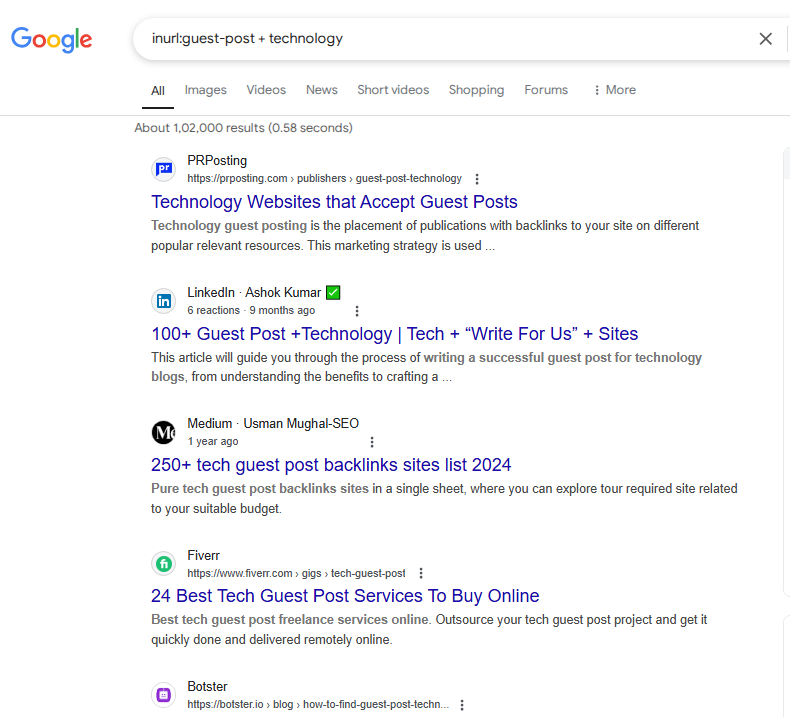Open the News tab
Image resolution: width=790 pixels, height=717 pixels.
[x=321, y=90]
